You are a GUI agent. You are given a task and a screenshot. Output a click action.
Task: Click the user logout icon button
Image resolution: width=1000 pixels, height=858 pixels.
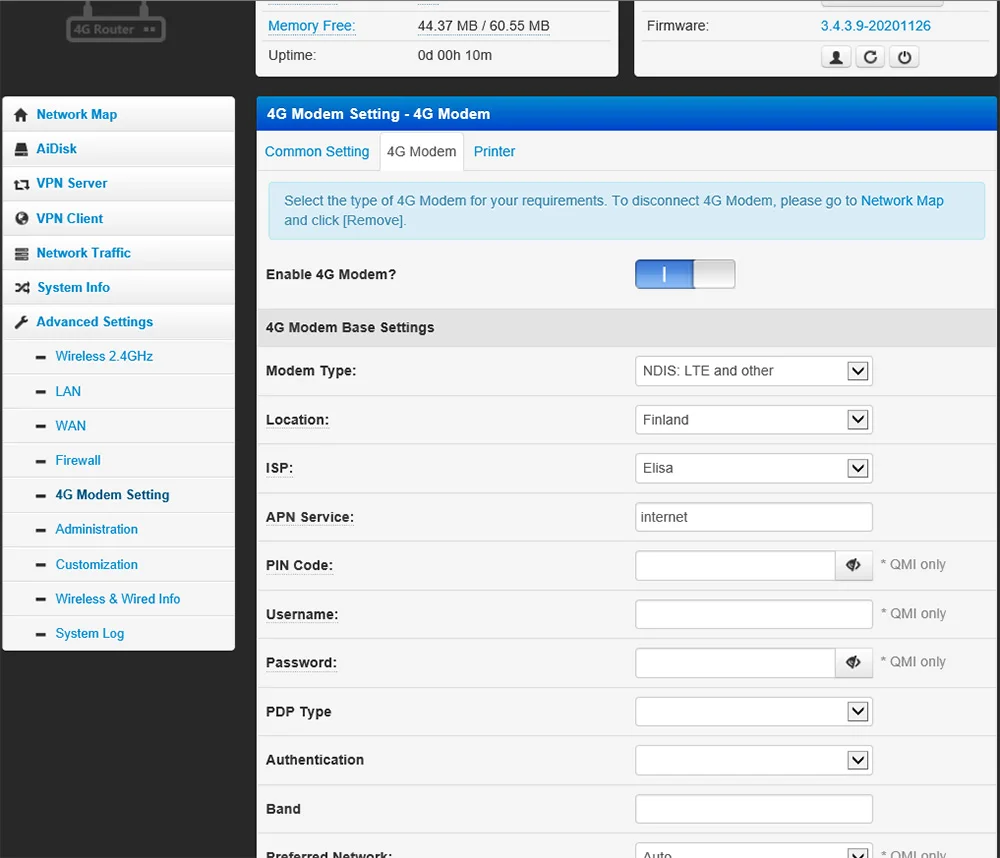coord(836,57)
